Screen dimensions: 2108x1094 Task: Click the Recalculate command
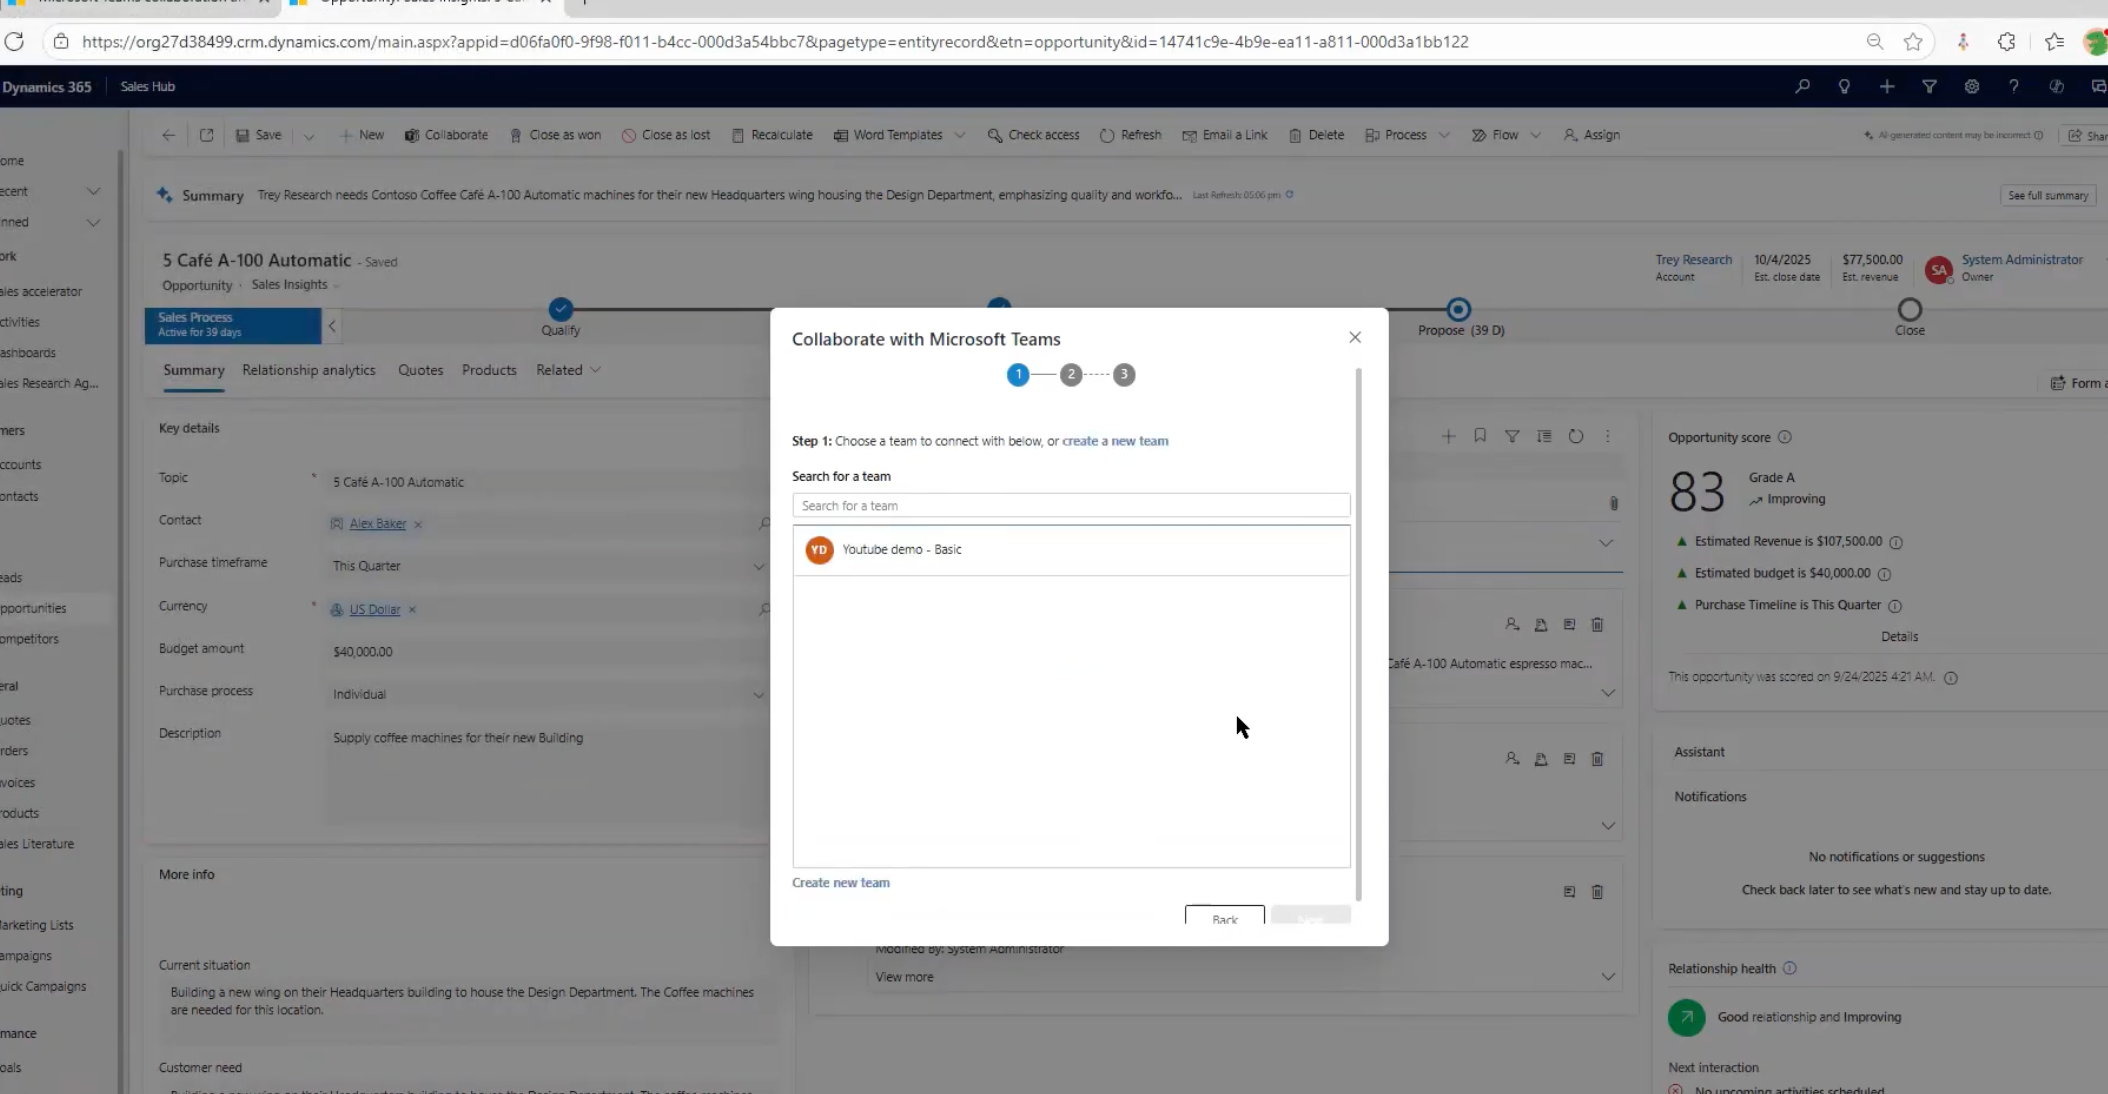772,136
